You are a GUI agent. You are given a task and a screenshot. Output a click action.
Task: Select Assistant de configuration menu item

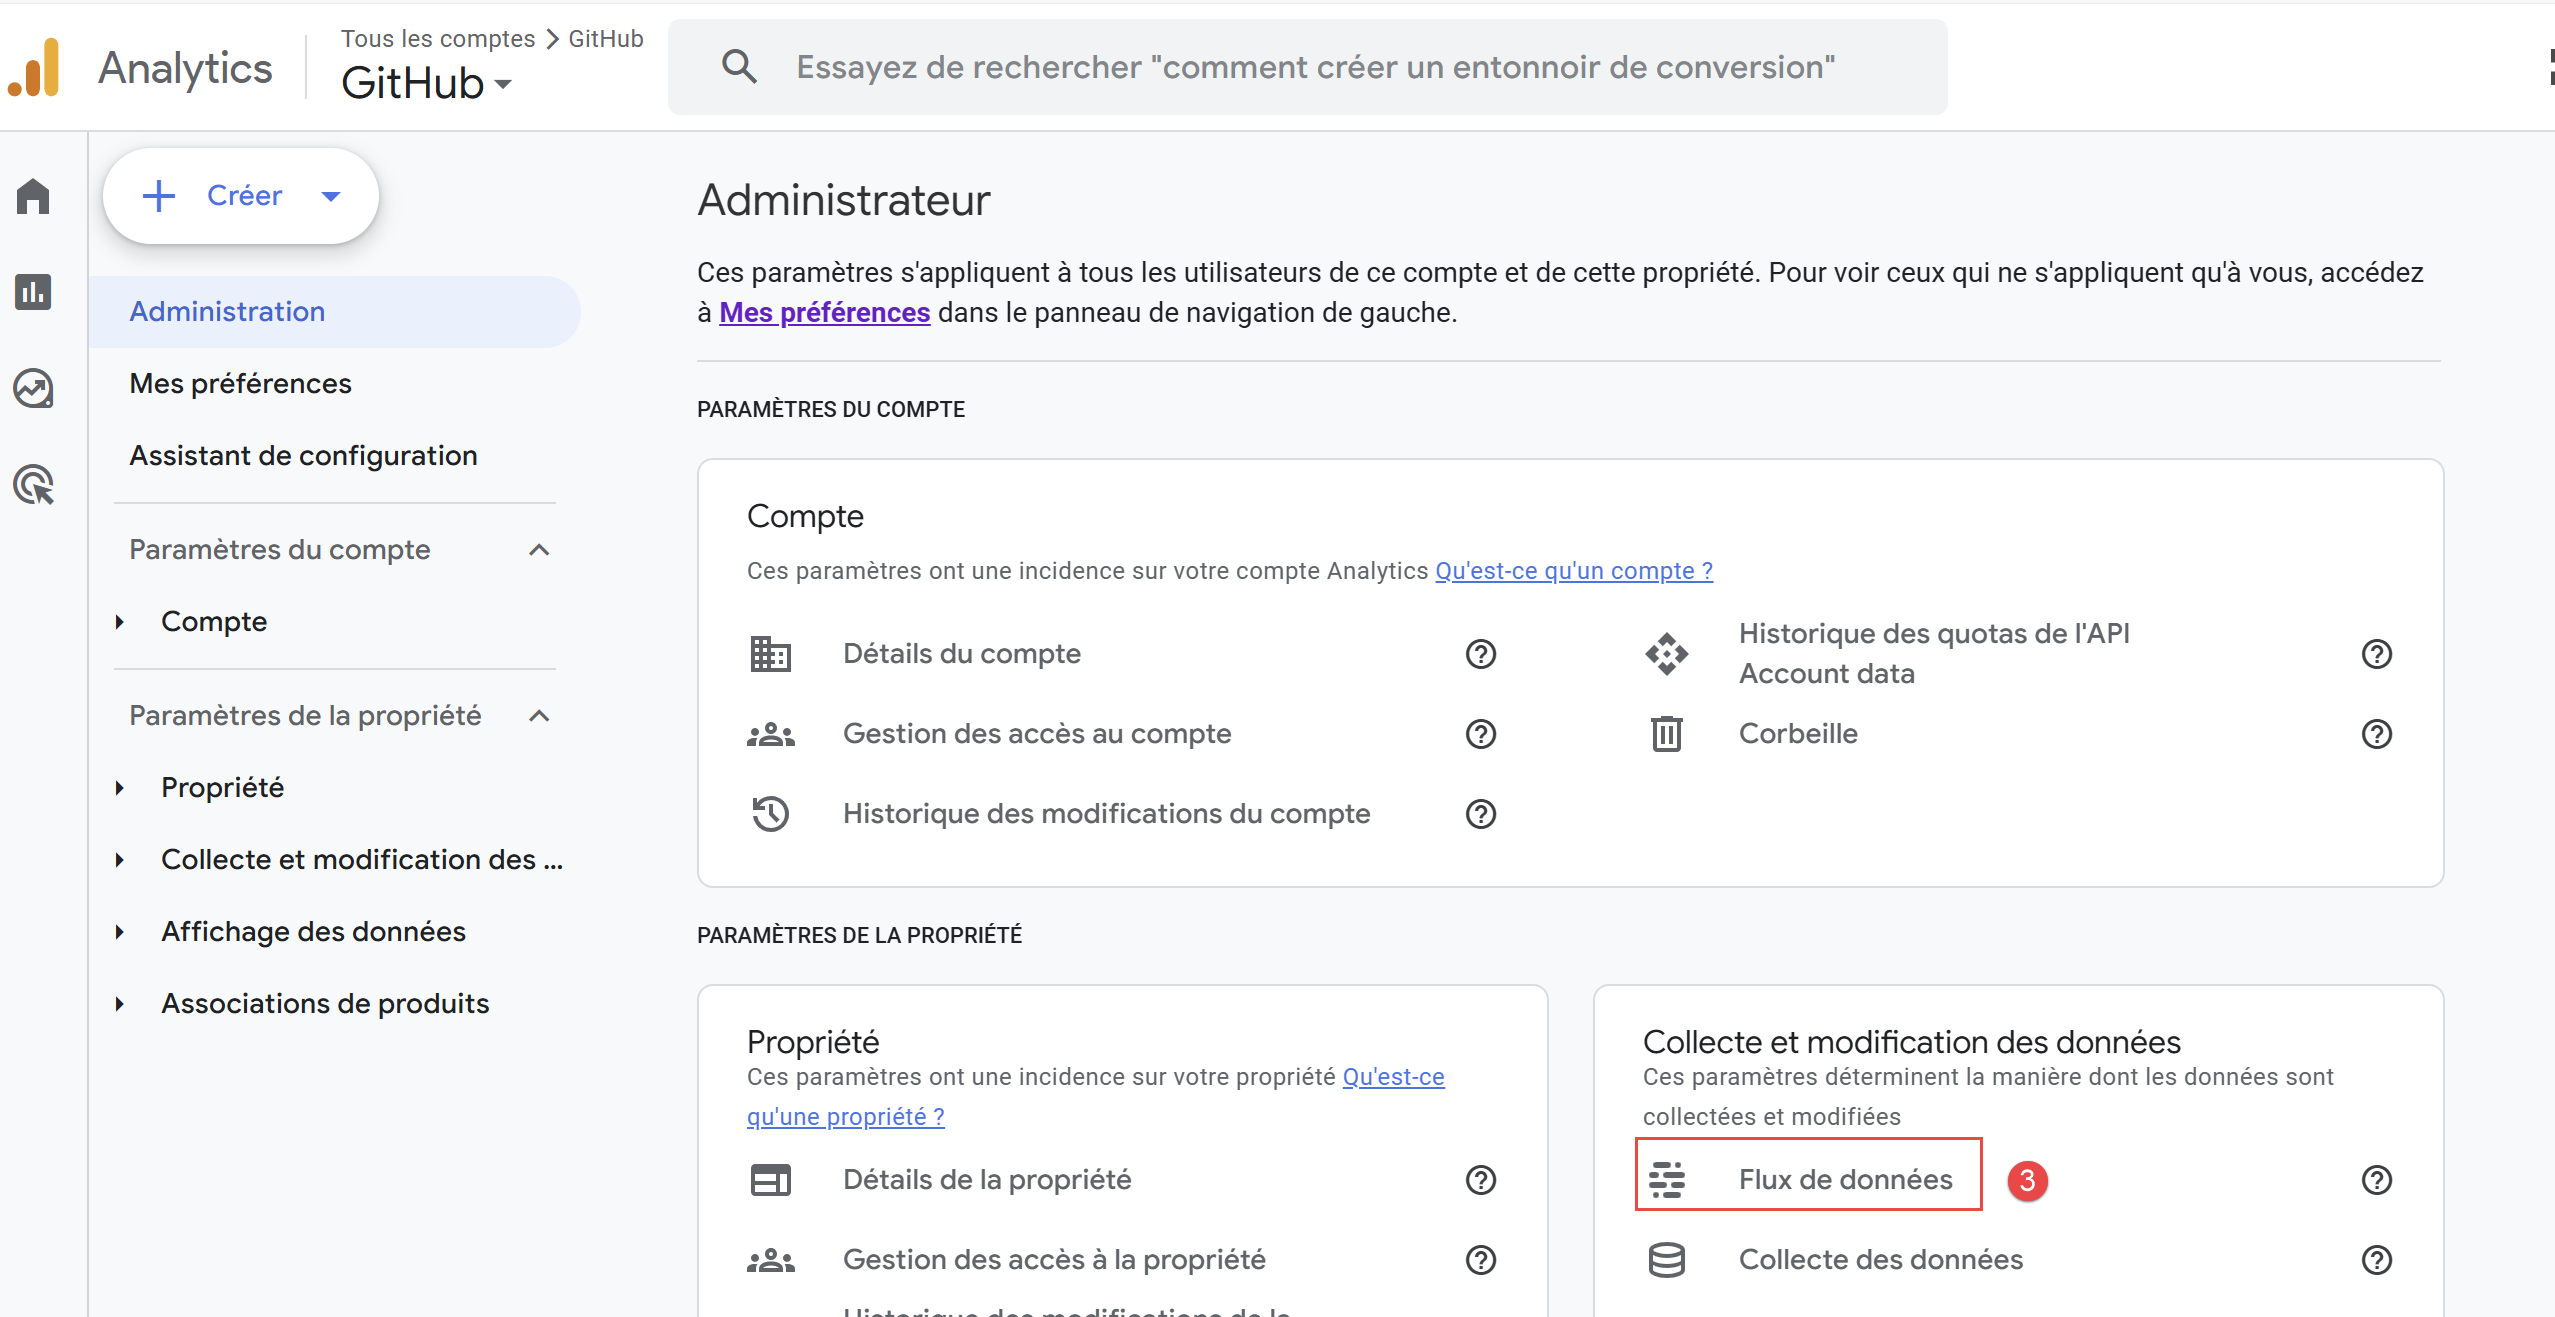pyautogui.click(x=303, y=456)
